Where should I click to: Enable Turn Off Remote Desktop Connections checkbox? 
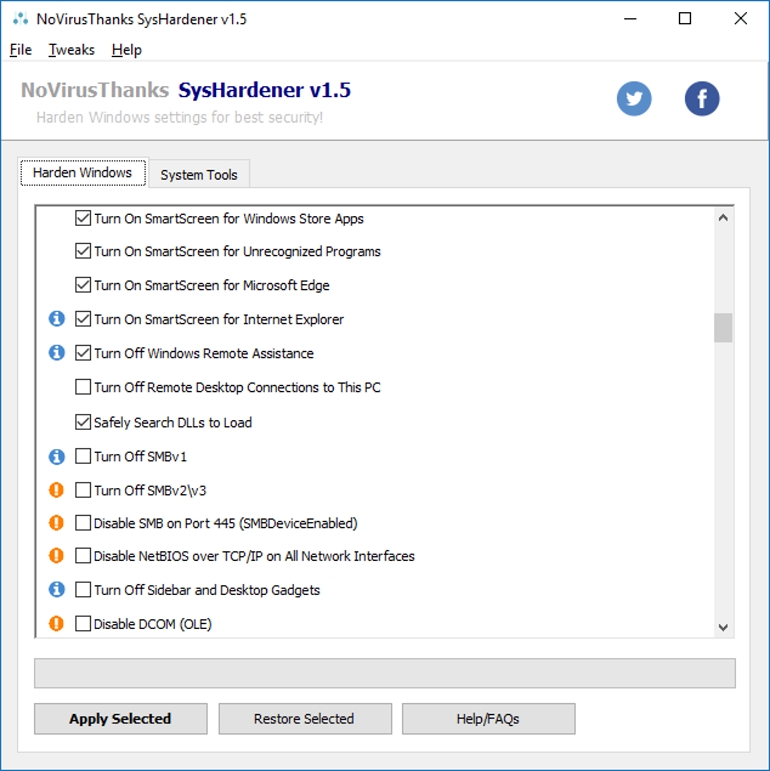pos(83,387)
